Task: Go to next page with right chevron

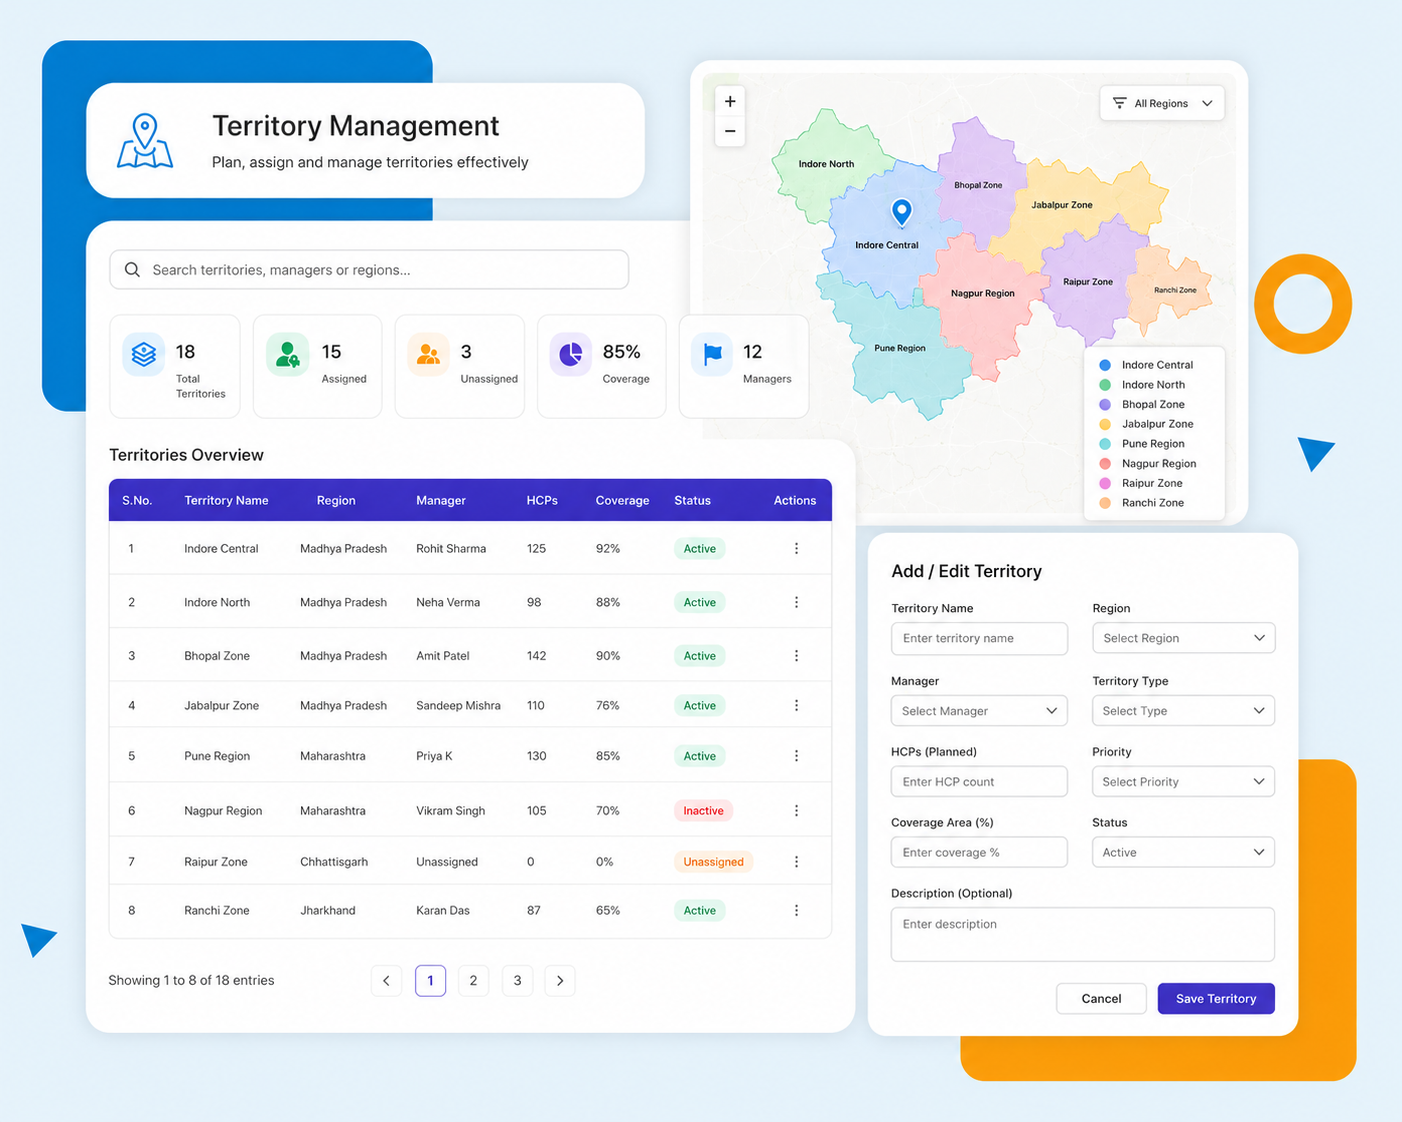Action: pos(560,981)
